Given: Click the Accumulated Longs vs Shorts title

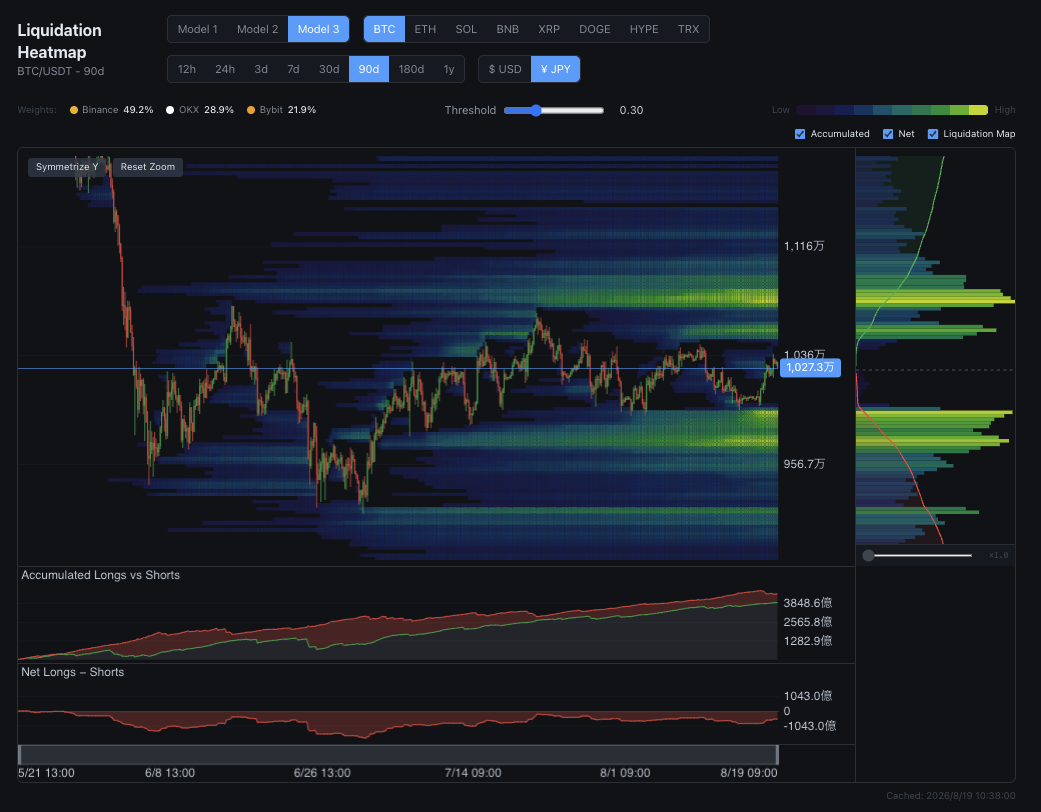Looking at the screenshot, I should pyautogui.click(x=100, y=575).
